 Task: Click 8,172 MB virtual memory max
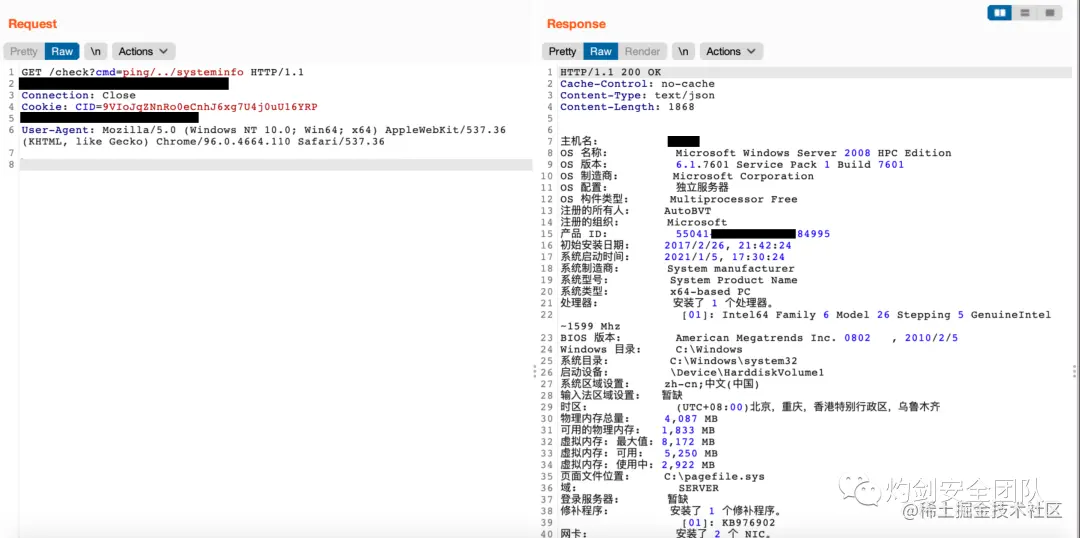(688, 442)
